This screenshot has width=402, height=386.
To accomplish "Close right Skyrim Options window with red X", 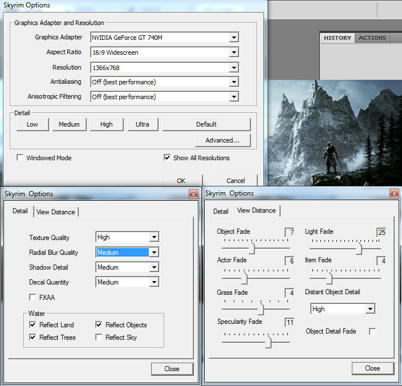I will tap(394, 193).
